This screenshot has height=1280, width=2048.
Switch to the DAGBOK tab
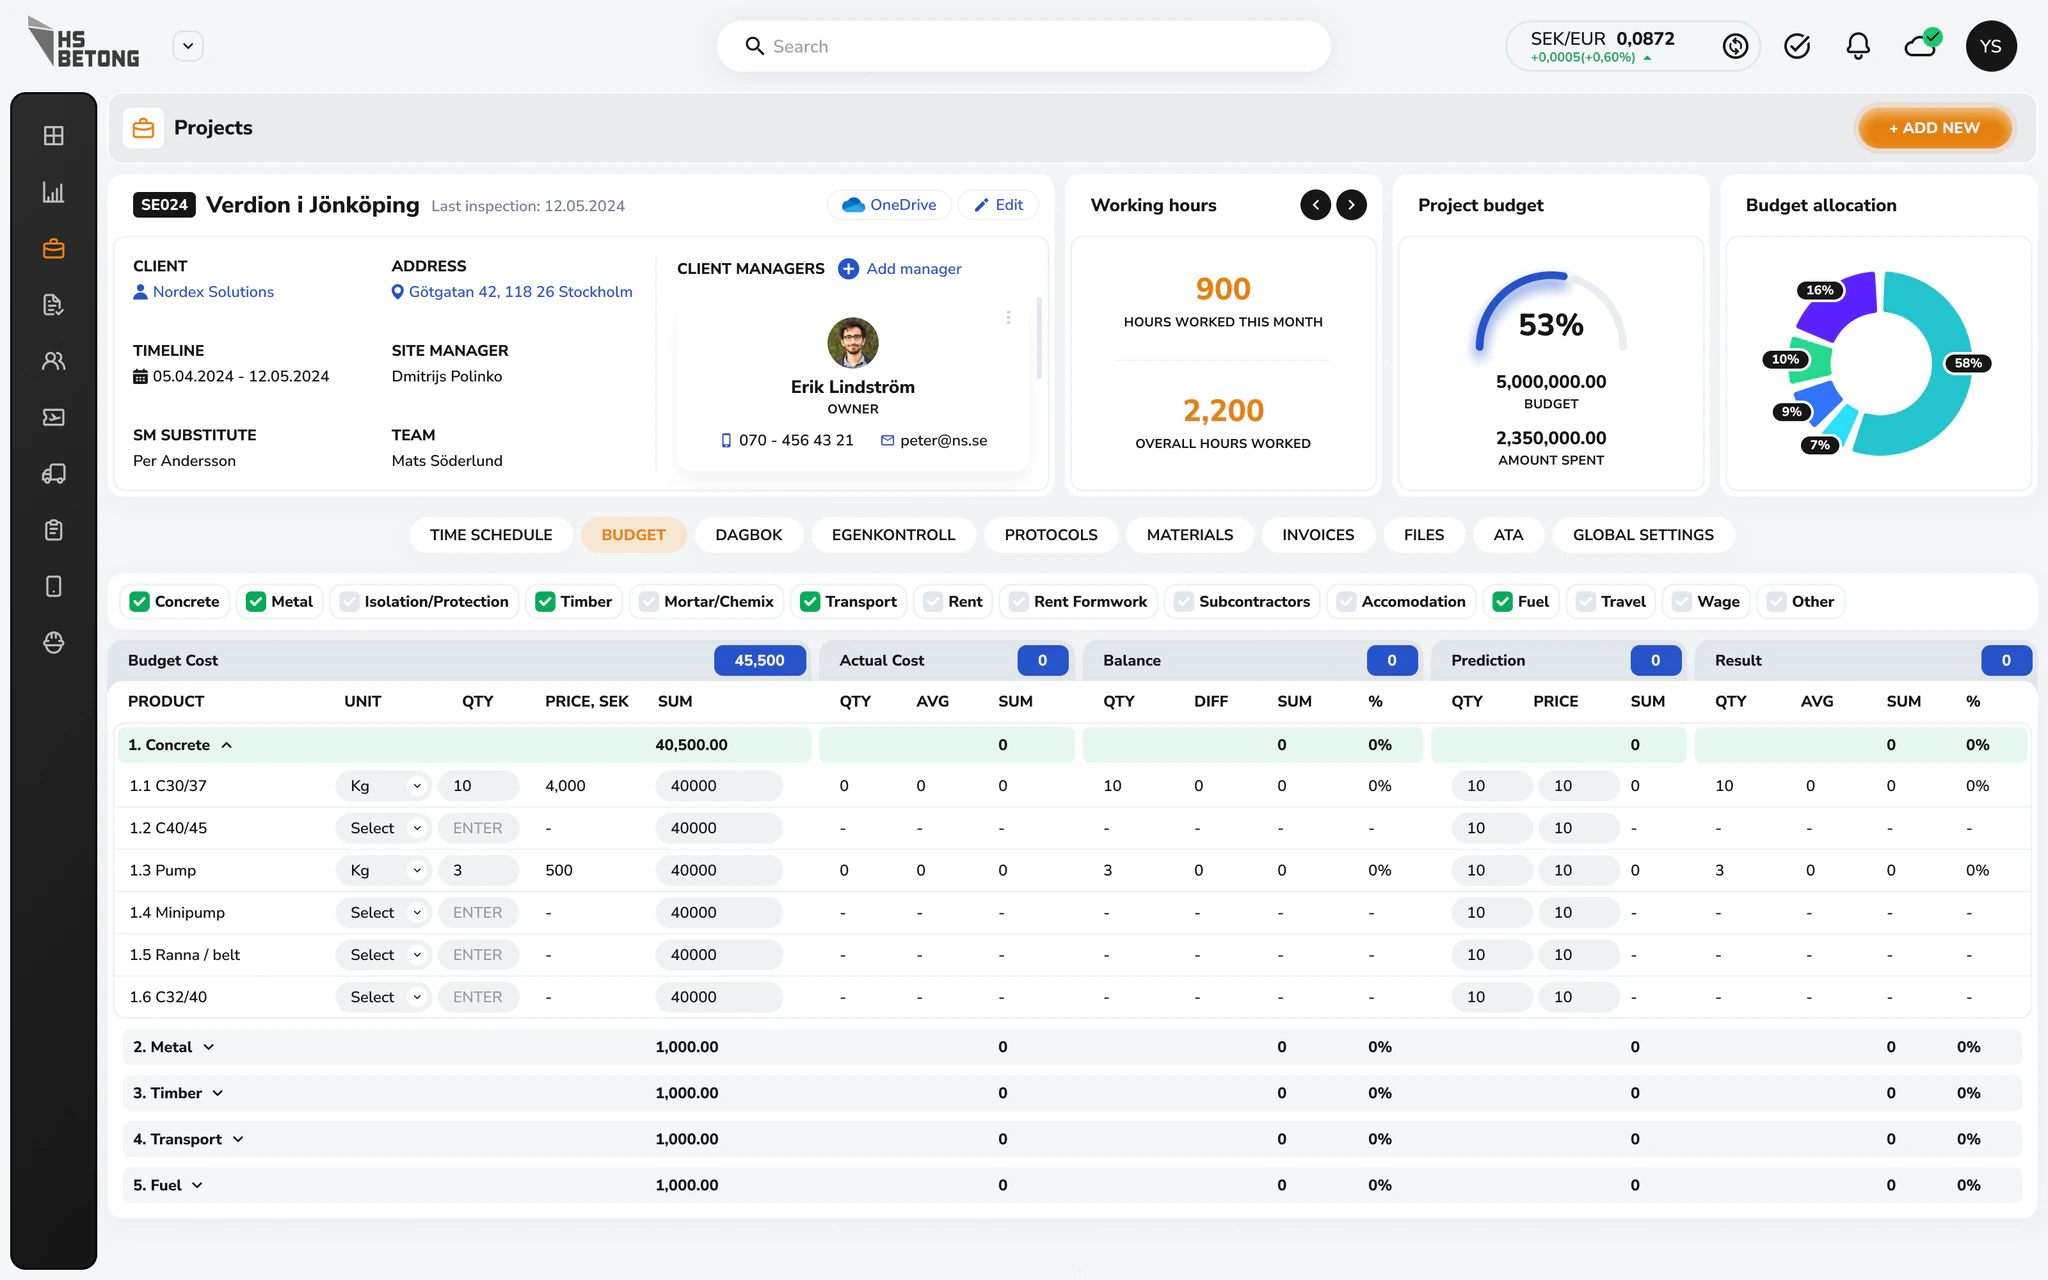tap(749, 535)
